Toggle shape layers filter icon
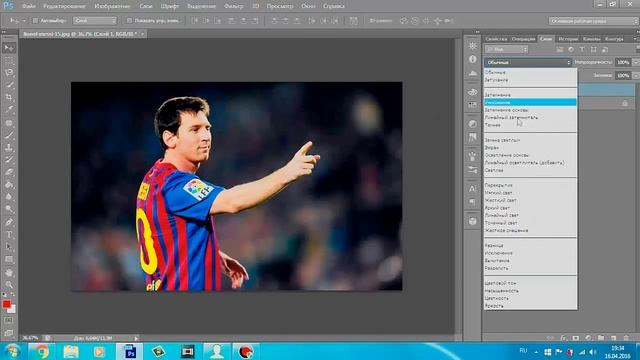This screenshot has height=360, width=640. tap(593, 49)
